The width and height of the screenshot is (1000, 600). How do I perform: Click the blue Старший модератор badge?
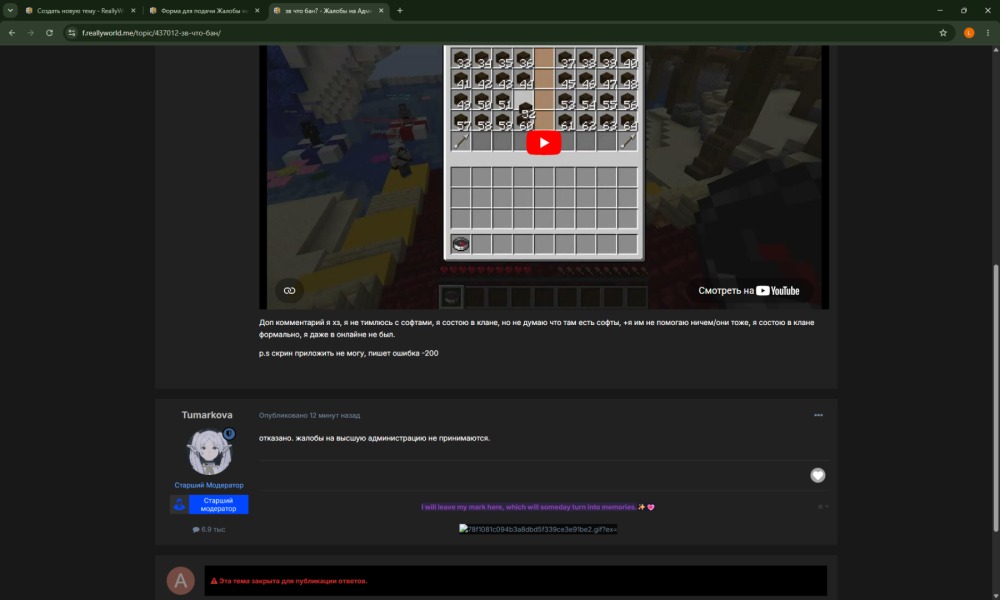coord(209,504)
